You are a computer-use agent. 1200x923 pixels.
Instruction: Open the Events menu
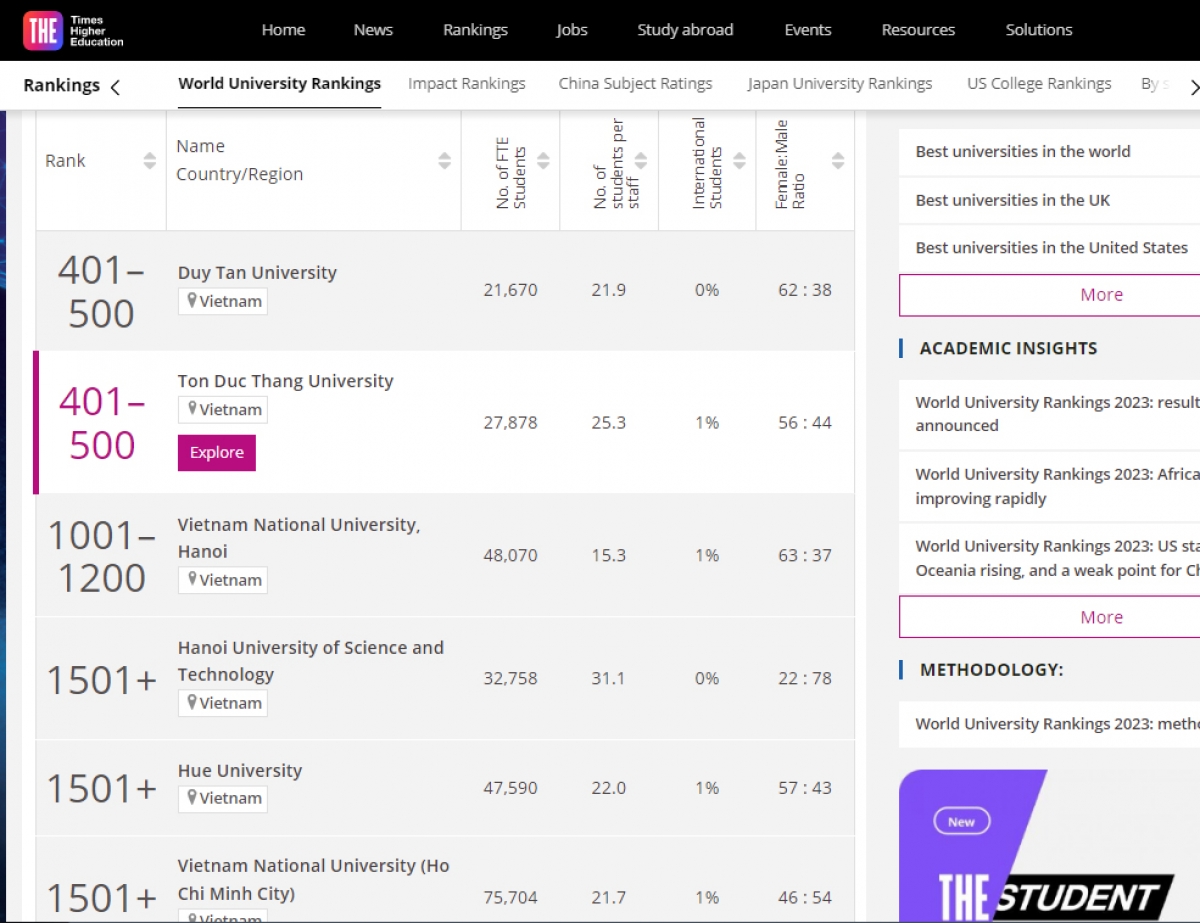[808, 30]
